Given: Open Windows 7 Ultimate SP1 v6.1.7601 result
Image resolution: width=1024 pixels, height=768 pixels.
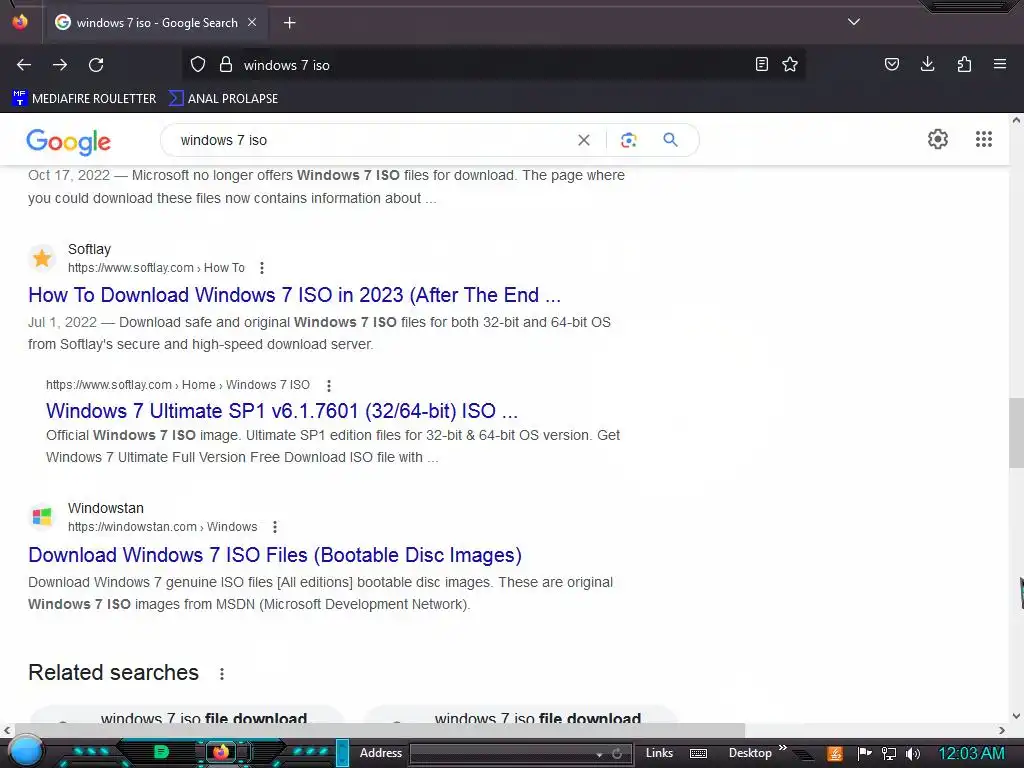Looking at the screenshot, I should [282, 411].
